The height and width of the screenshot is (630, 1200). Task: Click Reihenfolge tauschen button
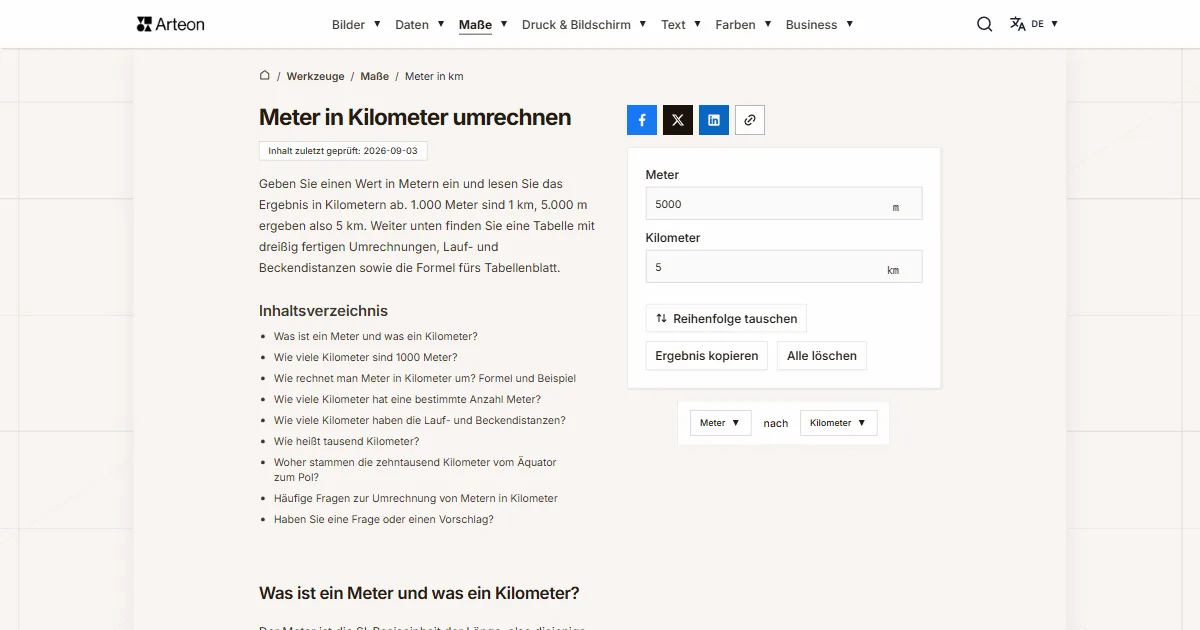pos(726,319)
